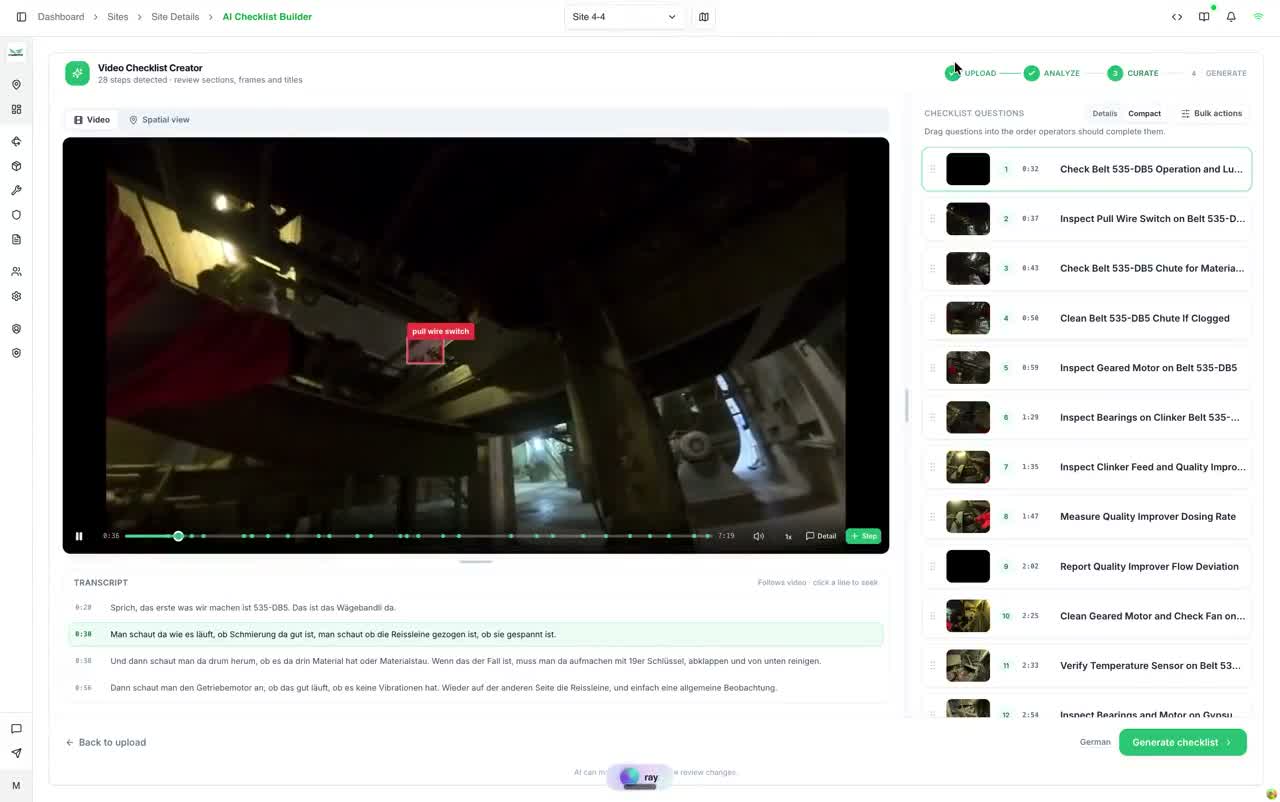
Task: Open the cube package sidebar icon
Action: pos(16,166)
